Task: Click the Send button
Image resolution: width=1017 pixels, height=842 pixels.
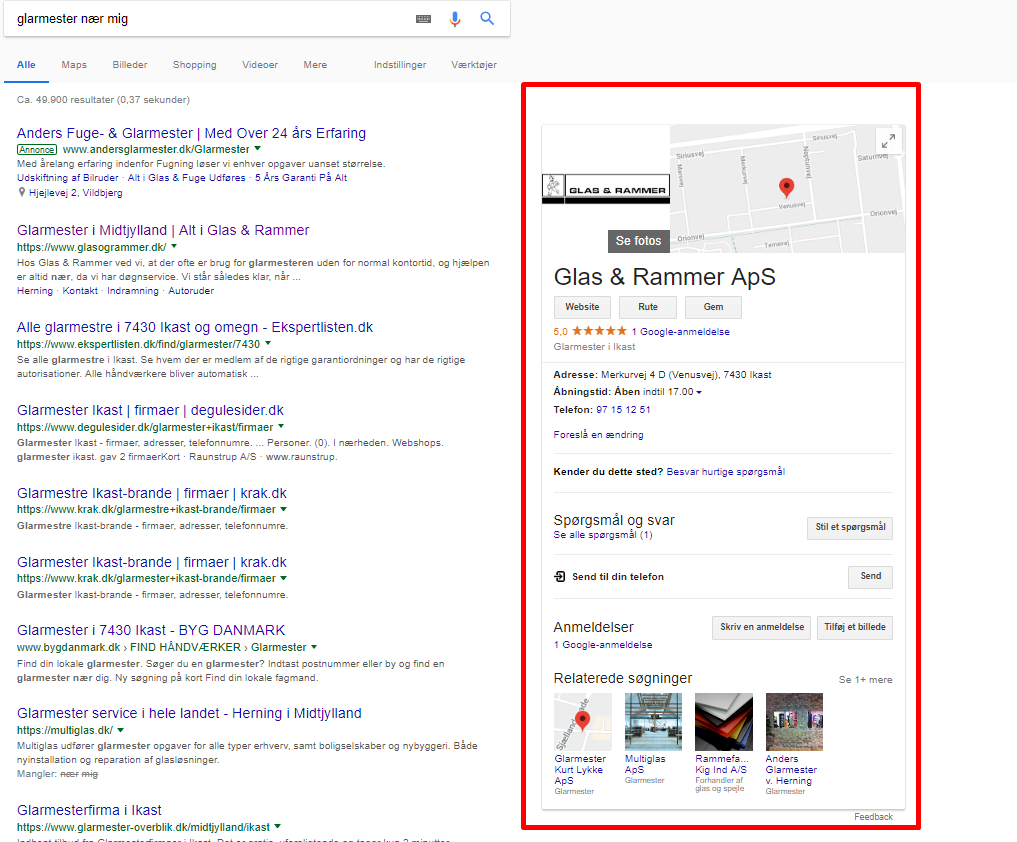Action: click(x=870, y=577)
